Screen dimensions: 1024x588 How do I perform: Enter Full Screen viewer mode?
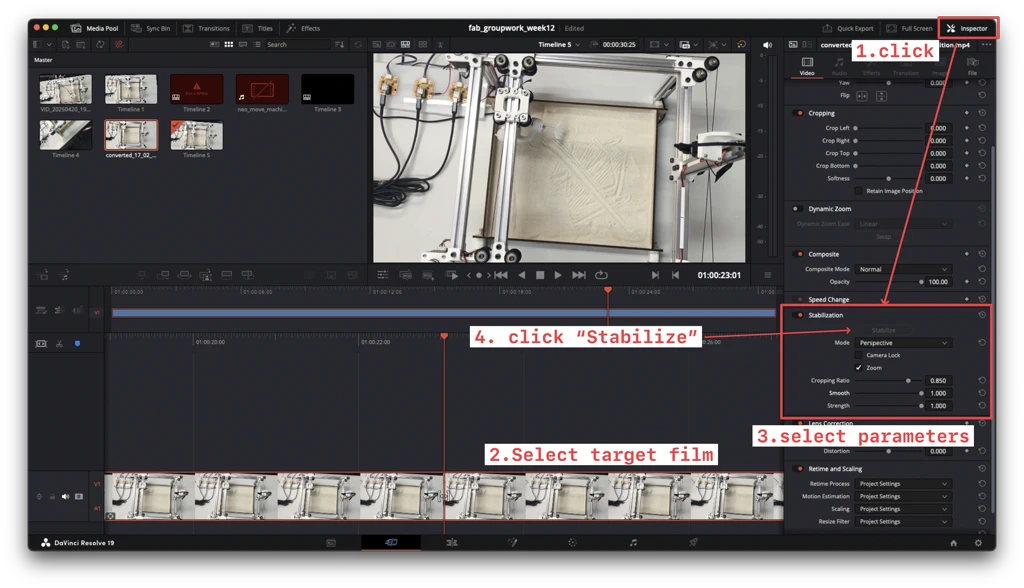(x=910, y=28)
